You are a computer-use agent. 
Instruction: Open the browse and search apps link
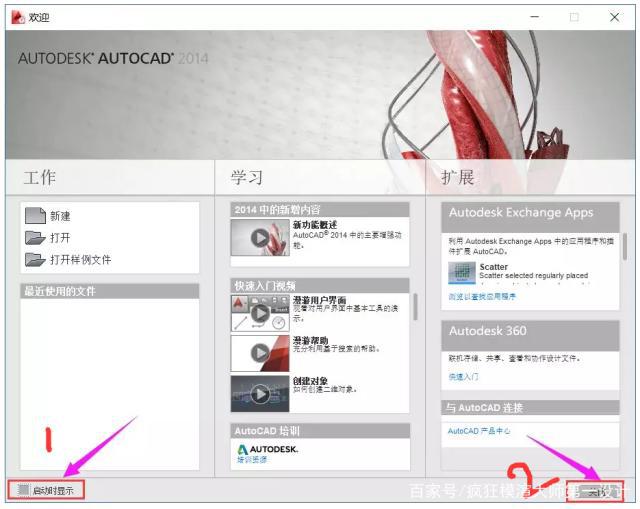(x=482, y=297)
